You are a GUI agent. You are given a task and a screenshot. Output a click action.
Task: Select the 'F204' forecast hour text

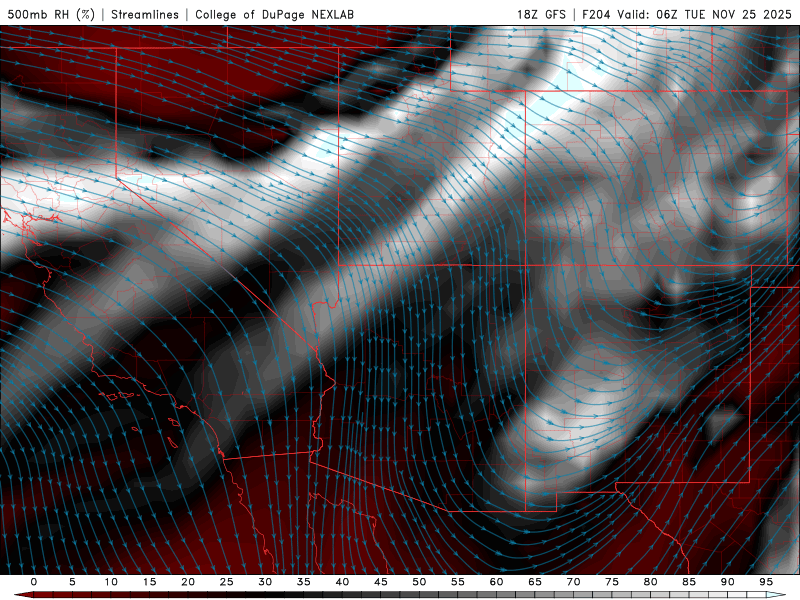[598, 14]
